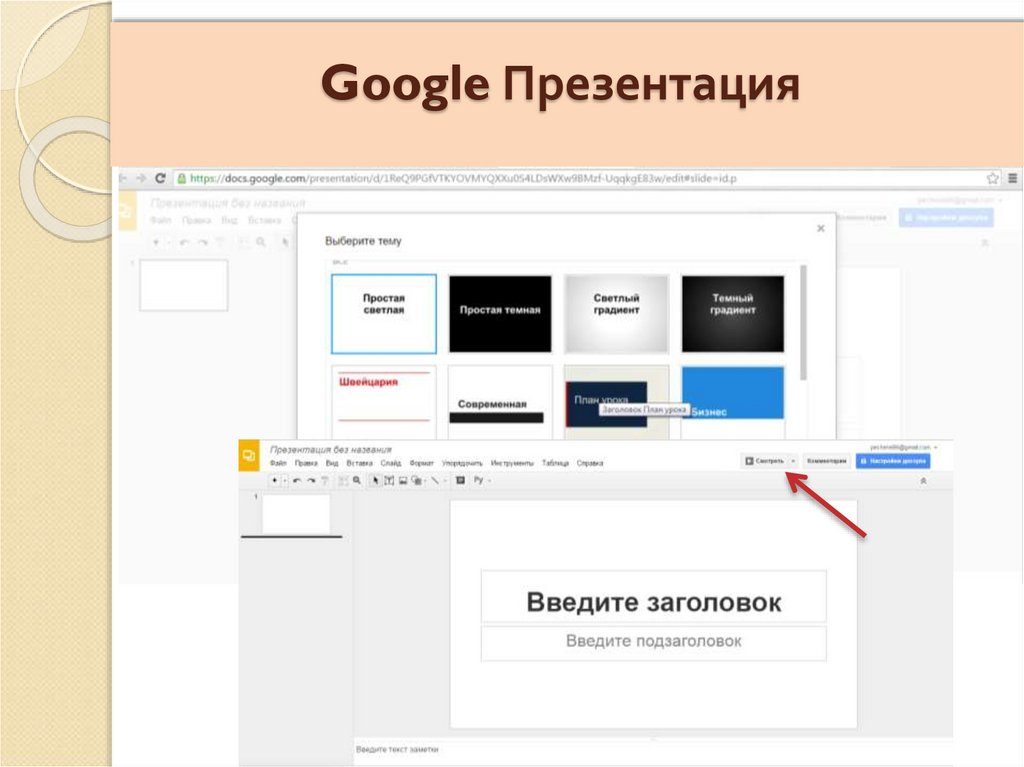Select the 'План урока' theme
1024x767 pixels.
[616, 402]
